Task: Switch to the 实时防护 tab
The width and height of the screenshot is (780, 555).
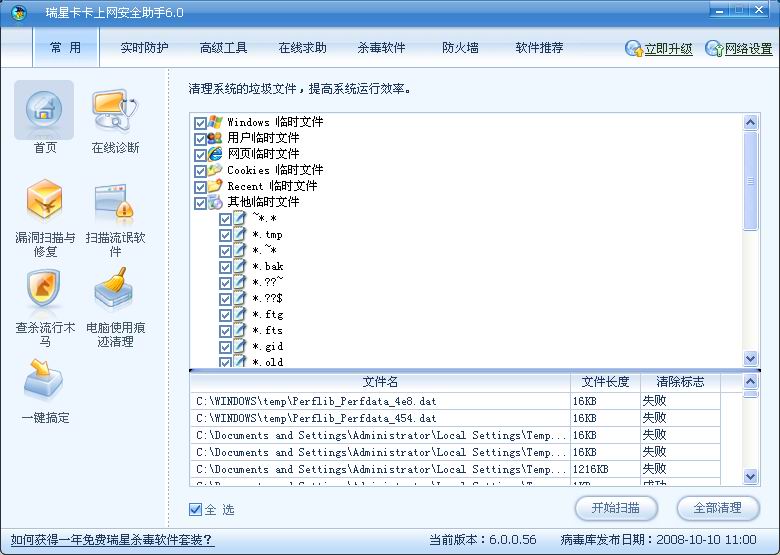Action: [x=144, y=48]
